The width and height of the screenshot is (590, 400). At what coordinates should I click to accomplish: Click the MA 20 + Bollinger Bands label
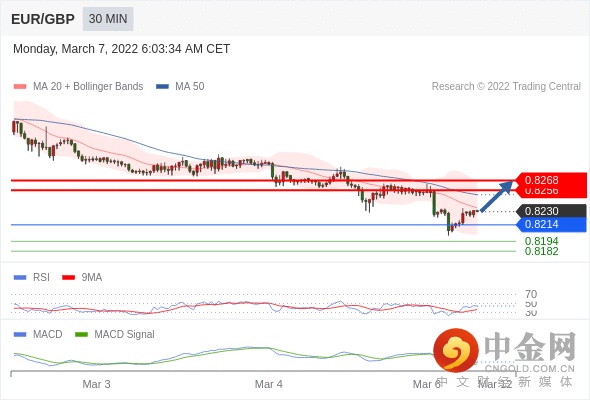point(88,87)
